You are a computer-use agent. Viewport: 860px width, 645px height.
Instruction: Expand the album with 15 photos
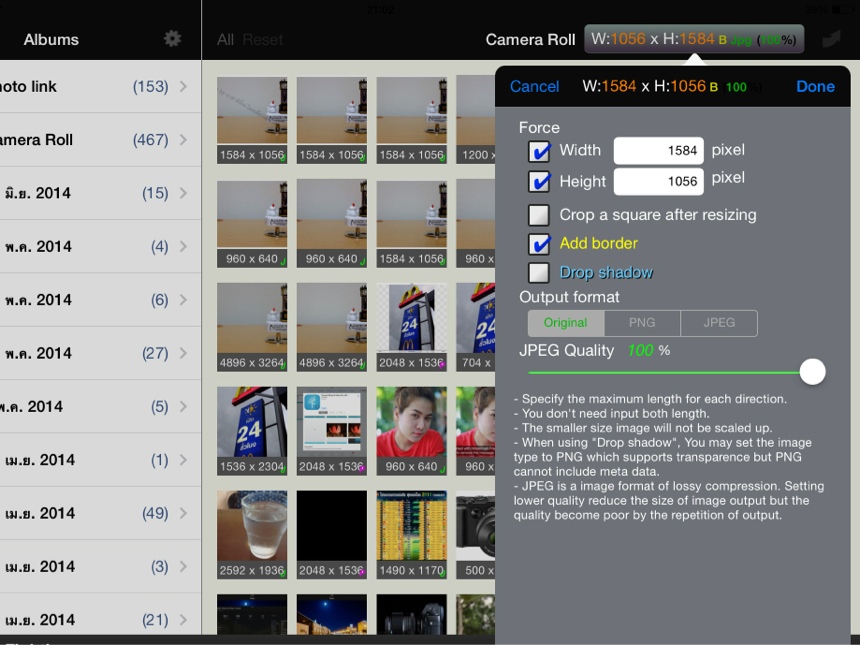coord(100,193)
